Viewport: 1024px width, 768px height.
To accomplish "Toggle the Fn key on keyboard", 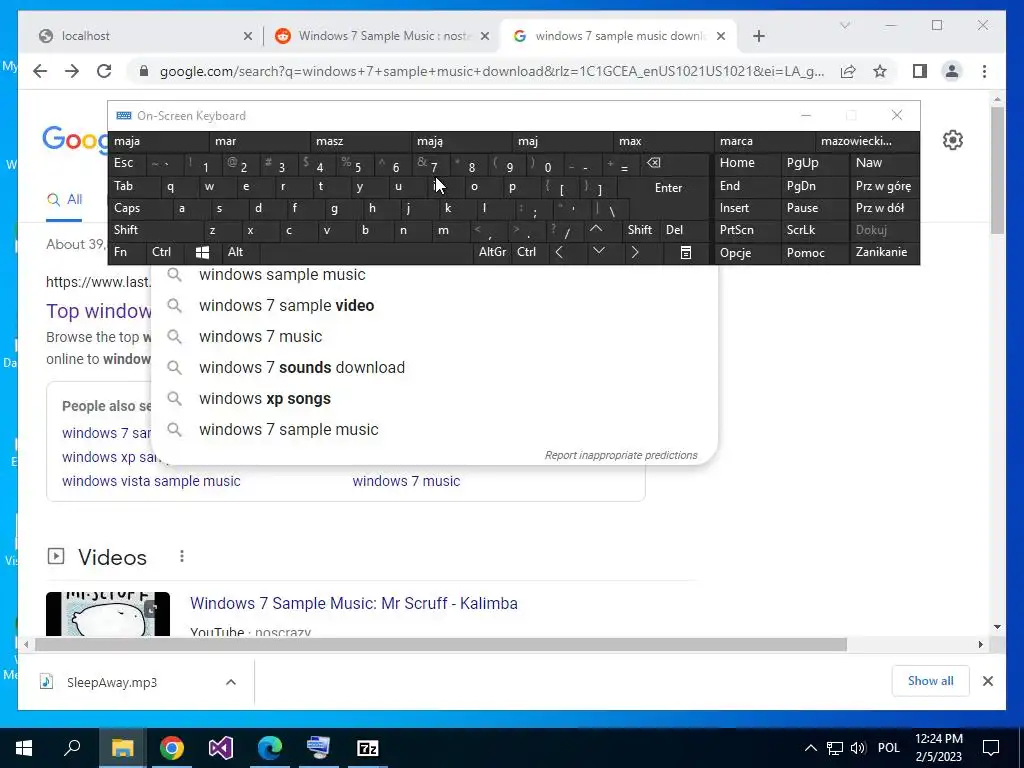I will [127, 252].
